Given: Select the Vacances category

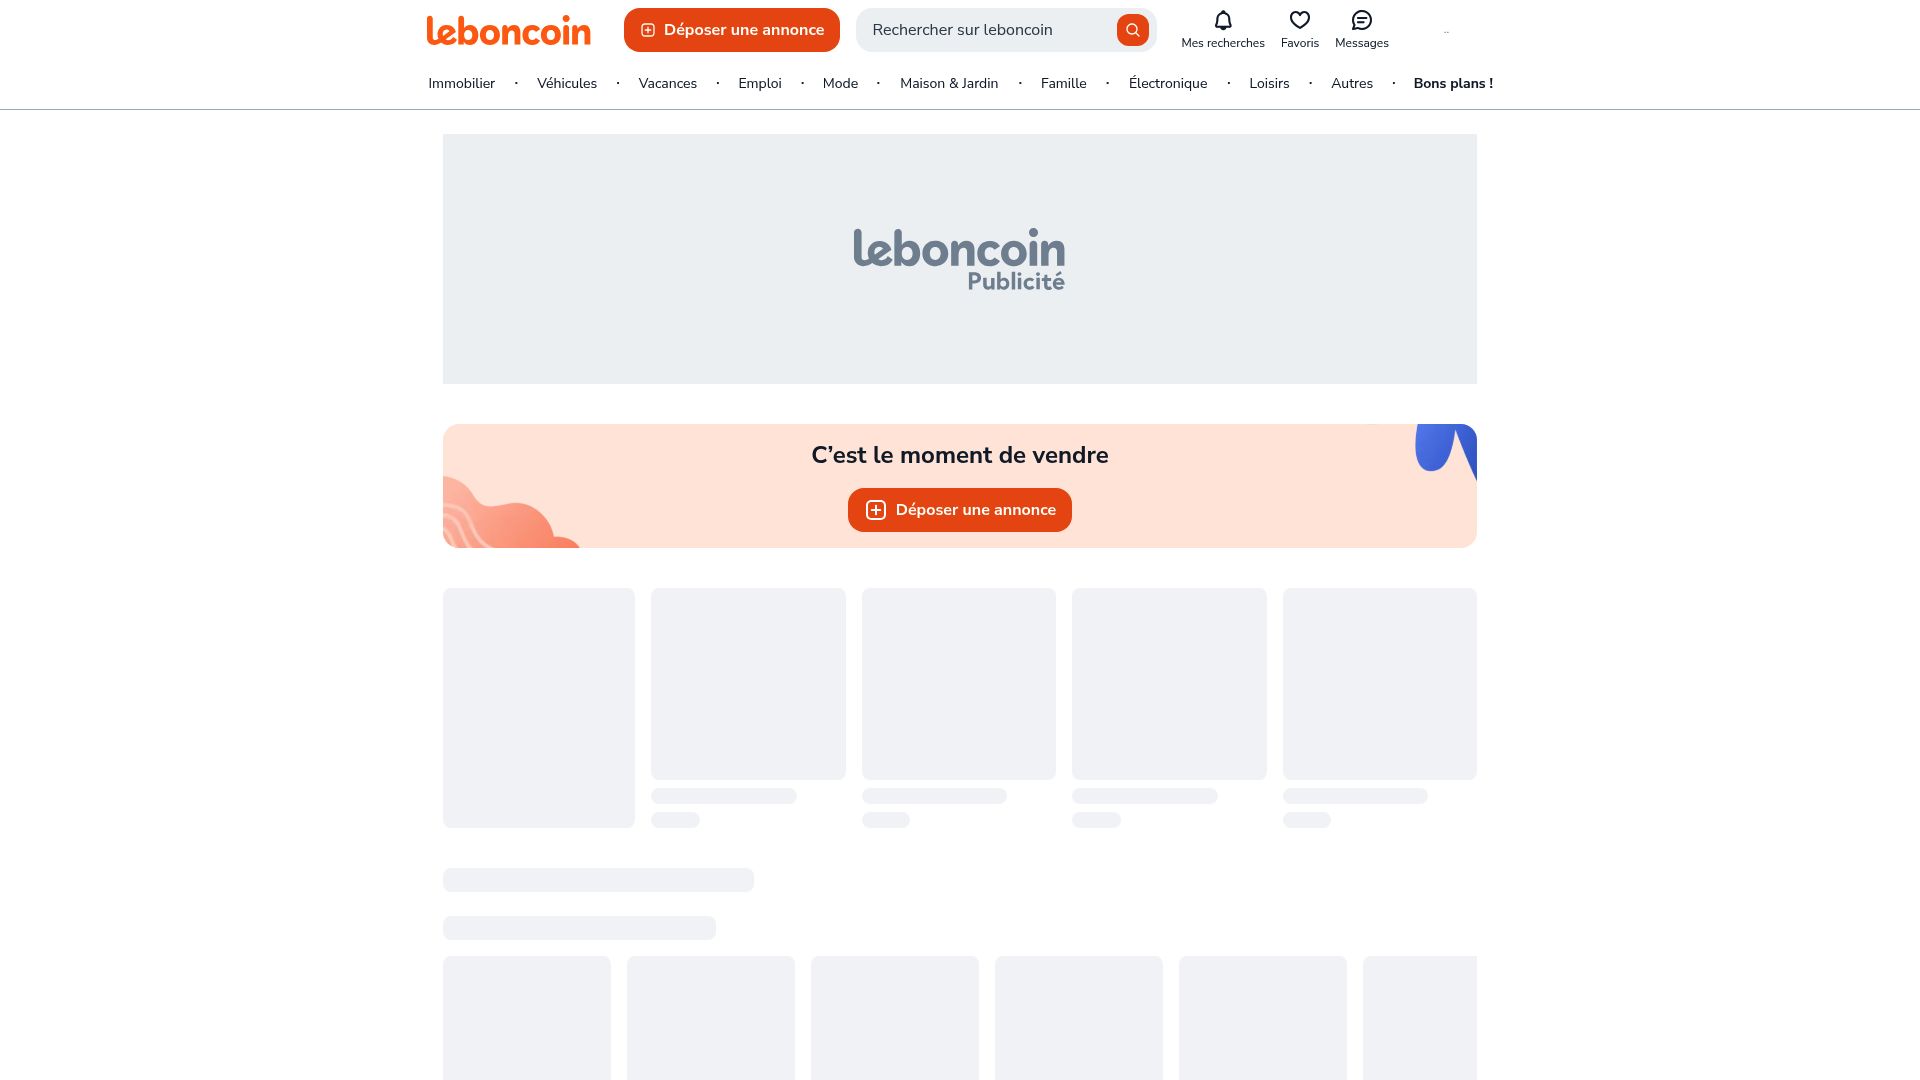Looking at the screenshot, I should pos(667,83).
